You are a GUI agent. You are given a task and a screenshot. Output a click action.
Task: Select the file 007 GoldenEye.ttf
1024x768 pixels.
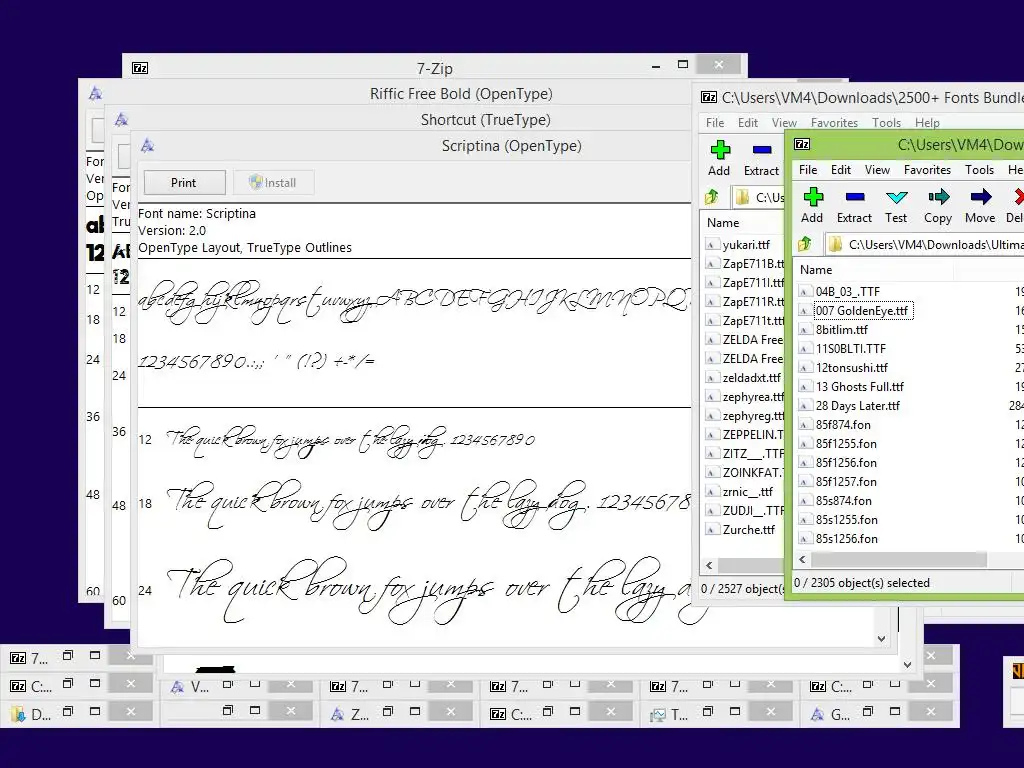tap(862, 311)
